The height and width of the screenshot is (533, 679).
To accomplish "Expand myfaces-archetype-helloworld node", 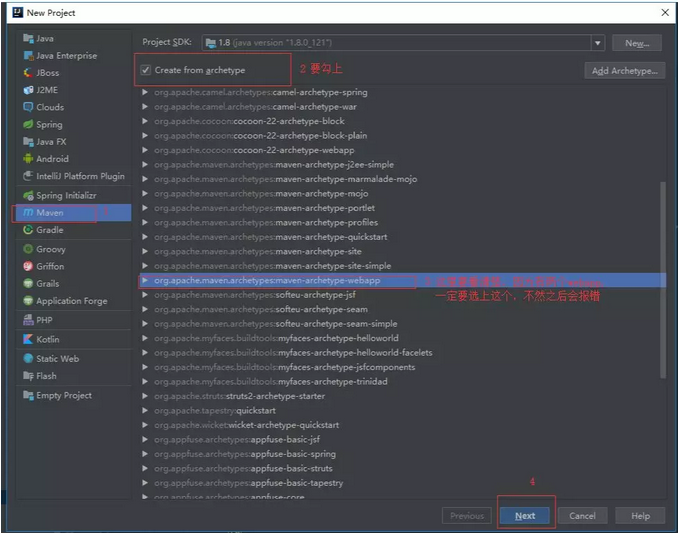I will click(x=145, y=338).
